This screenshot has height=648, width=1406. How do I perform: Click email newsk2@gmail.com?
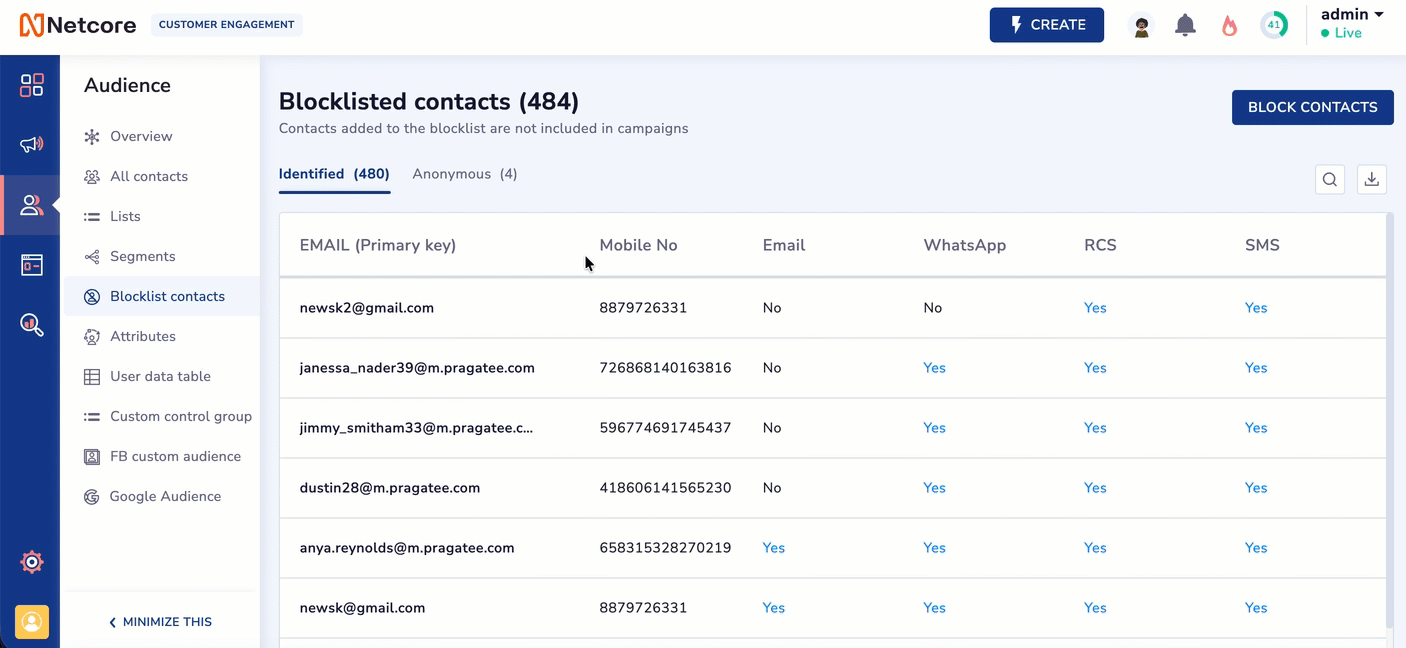[x=367, y=308]
